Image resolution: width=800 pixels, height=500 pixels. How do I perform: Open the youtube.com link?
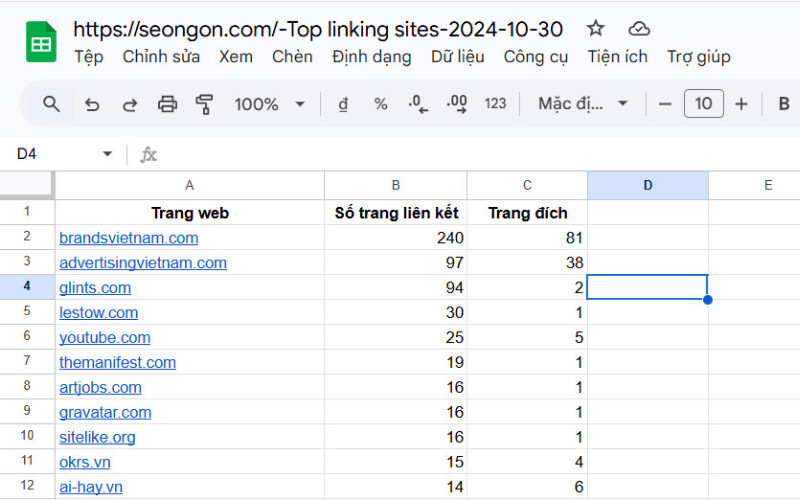105,338
